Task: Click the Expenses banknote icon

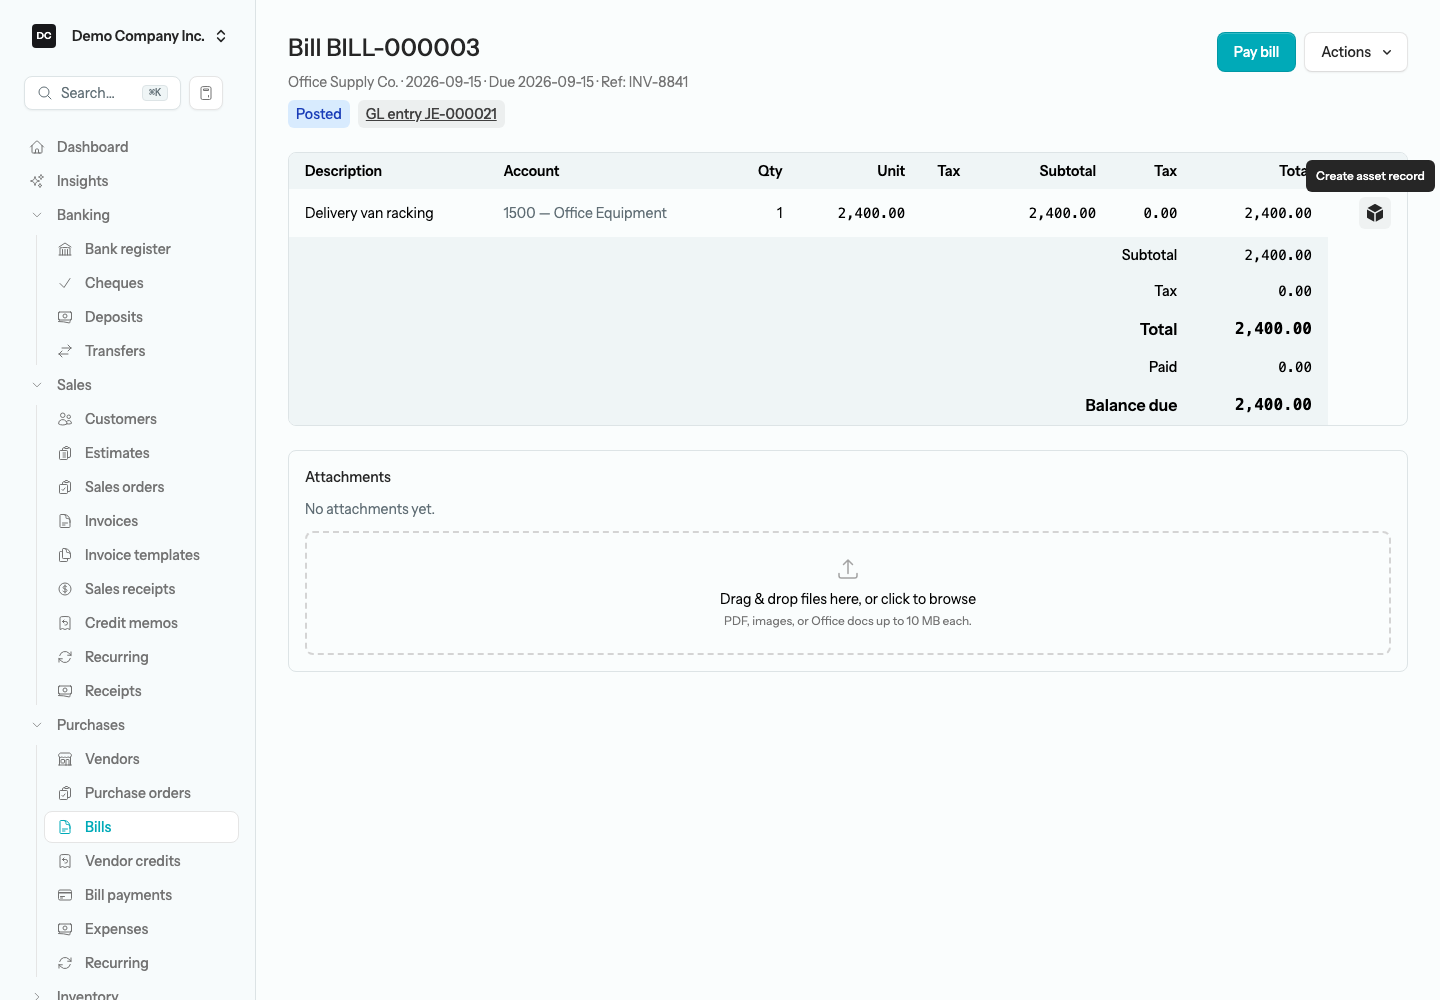Action: (65, 929)
